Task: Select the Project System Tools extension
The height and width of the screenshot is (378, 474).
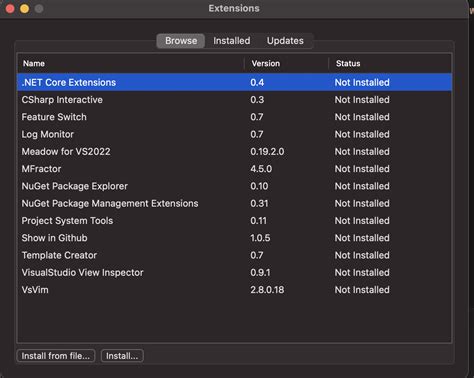Action: click(x=234, y=221)
